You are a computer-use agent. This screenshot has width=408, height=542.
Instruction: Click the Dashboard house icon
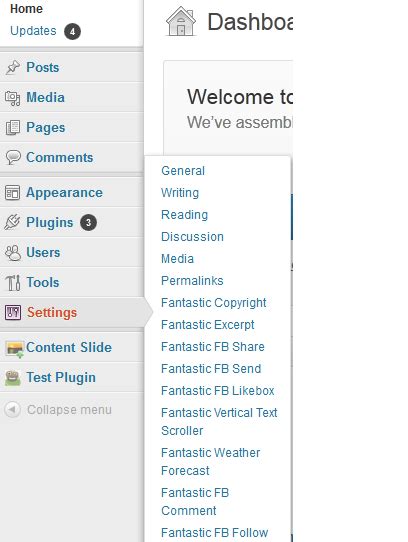181,21
